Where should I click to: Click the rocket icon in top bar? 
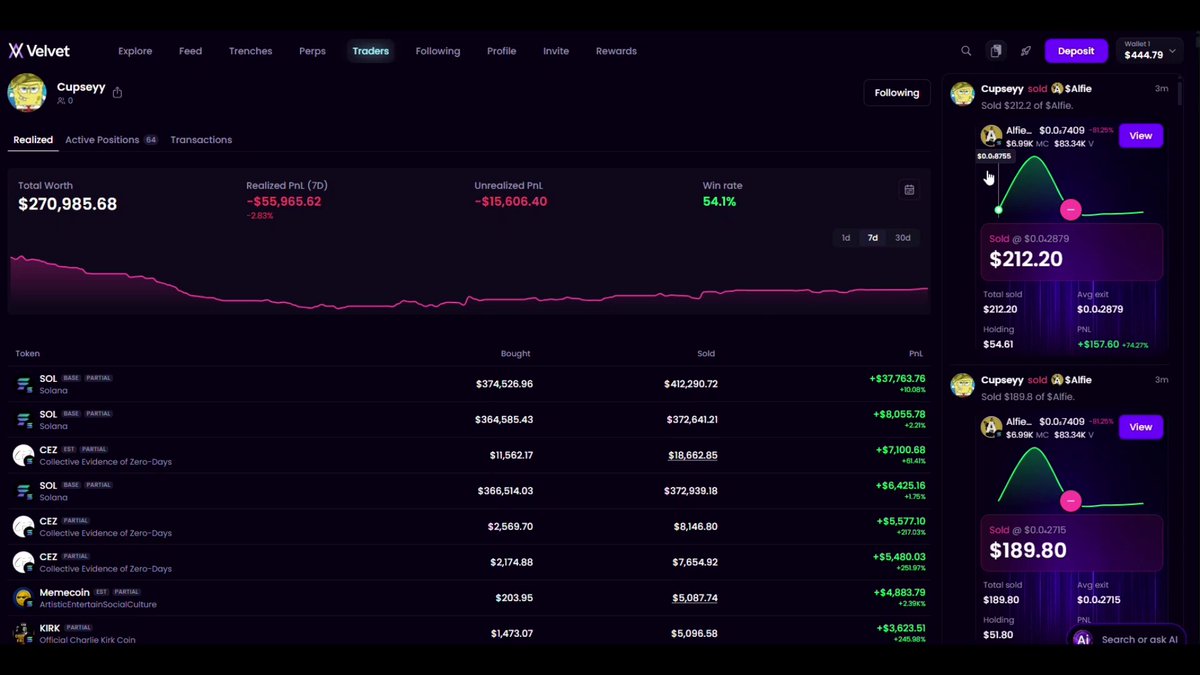click(x=1026, y=51)
